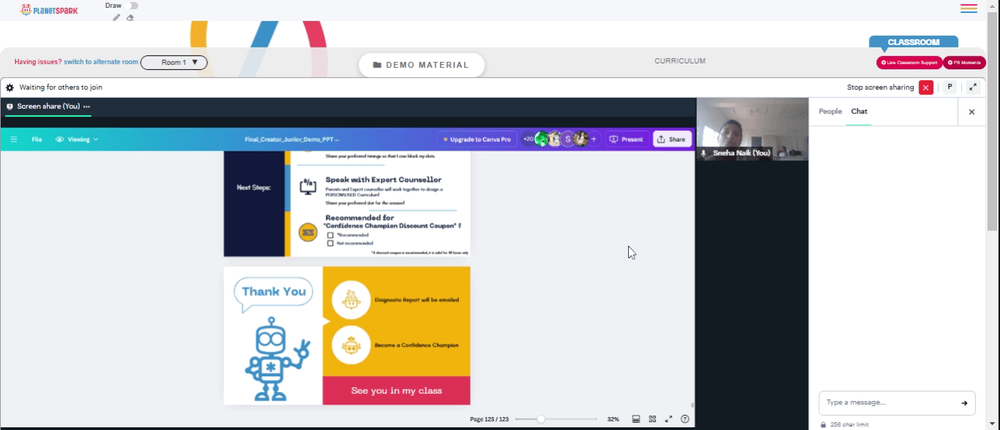Open the Canva File menu
The height and width of the screenshot is (430, 1000).
click(x=37, y=139)
